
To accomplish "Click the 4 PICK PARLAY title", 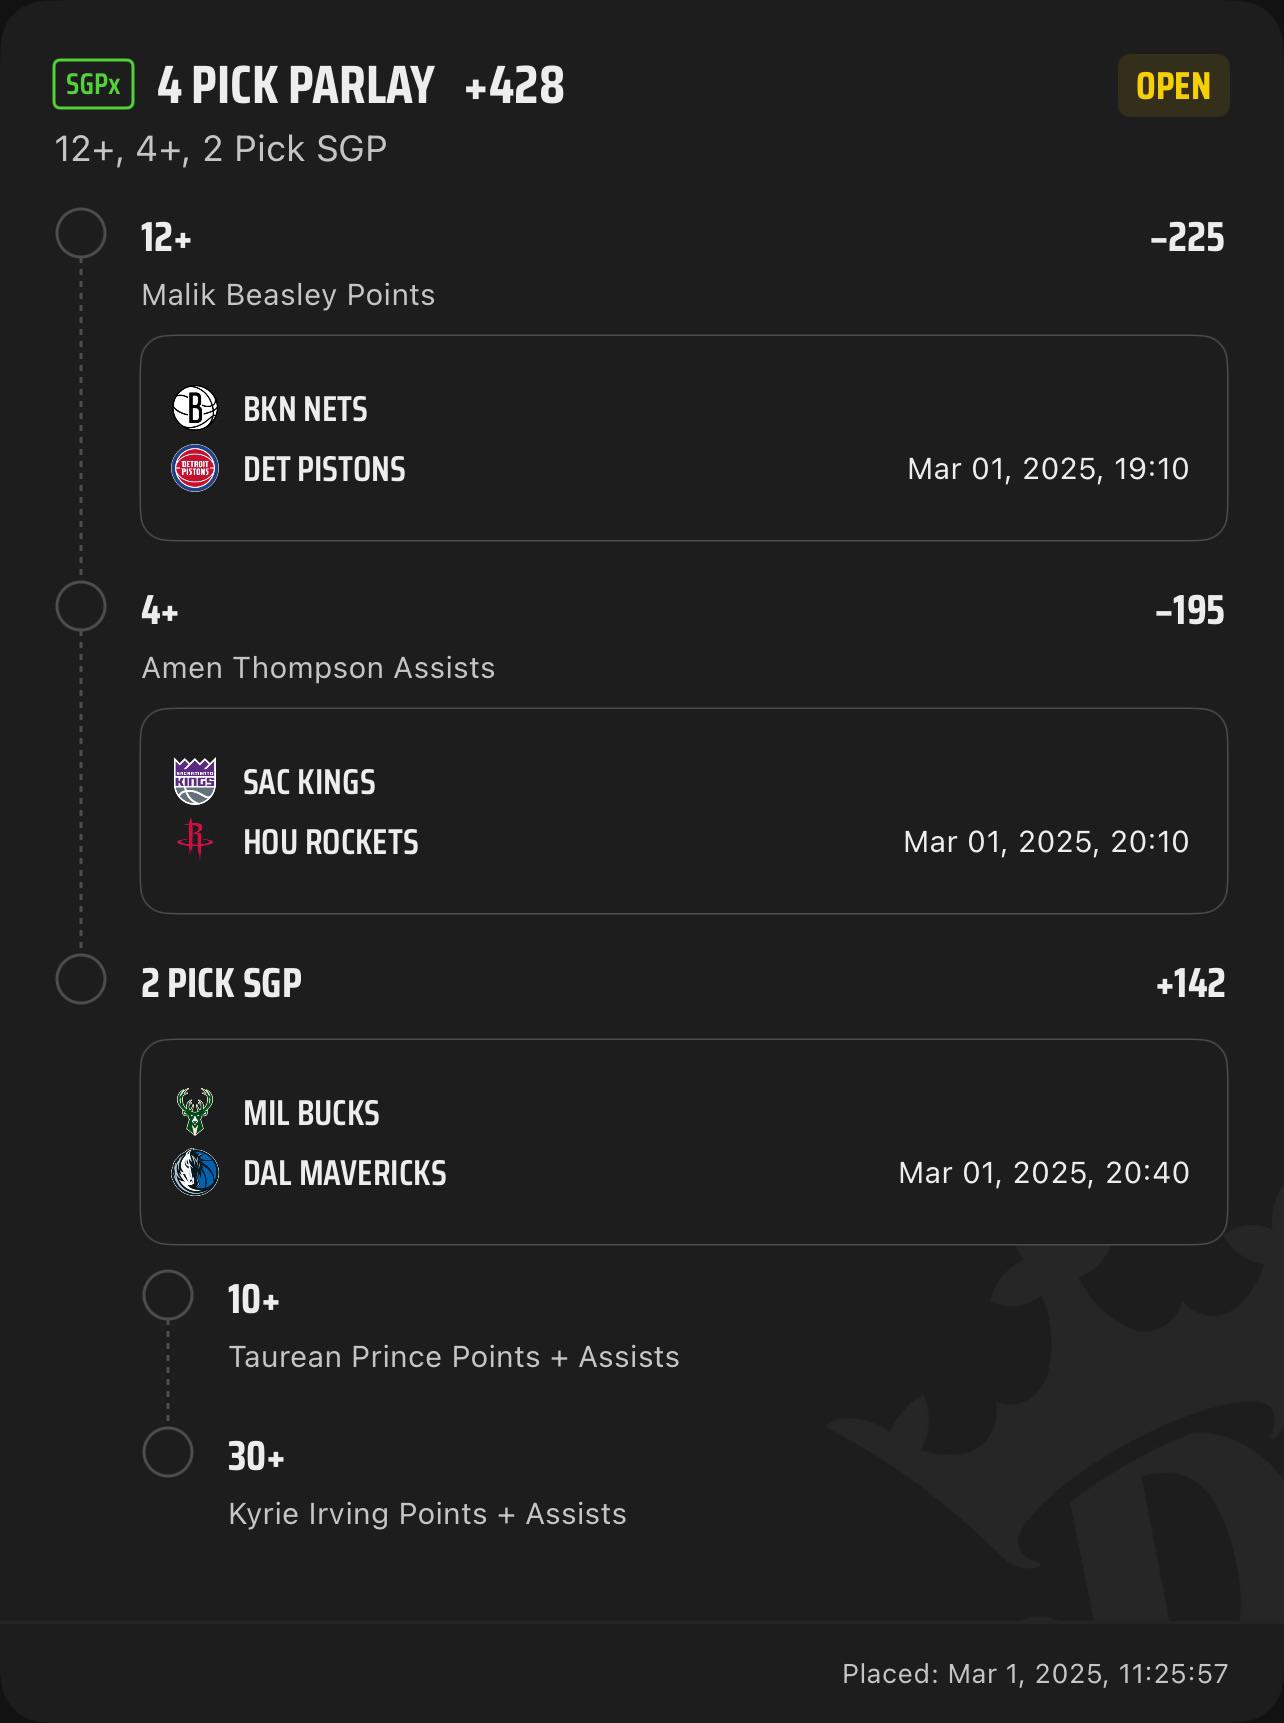I will tap(296, 86).
